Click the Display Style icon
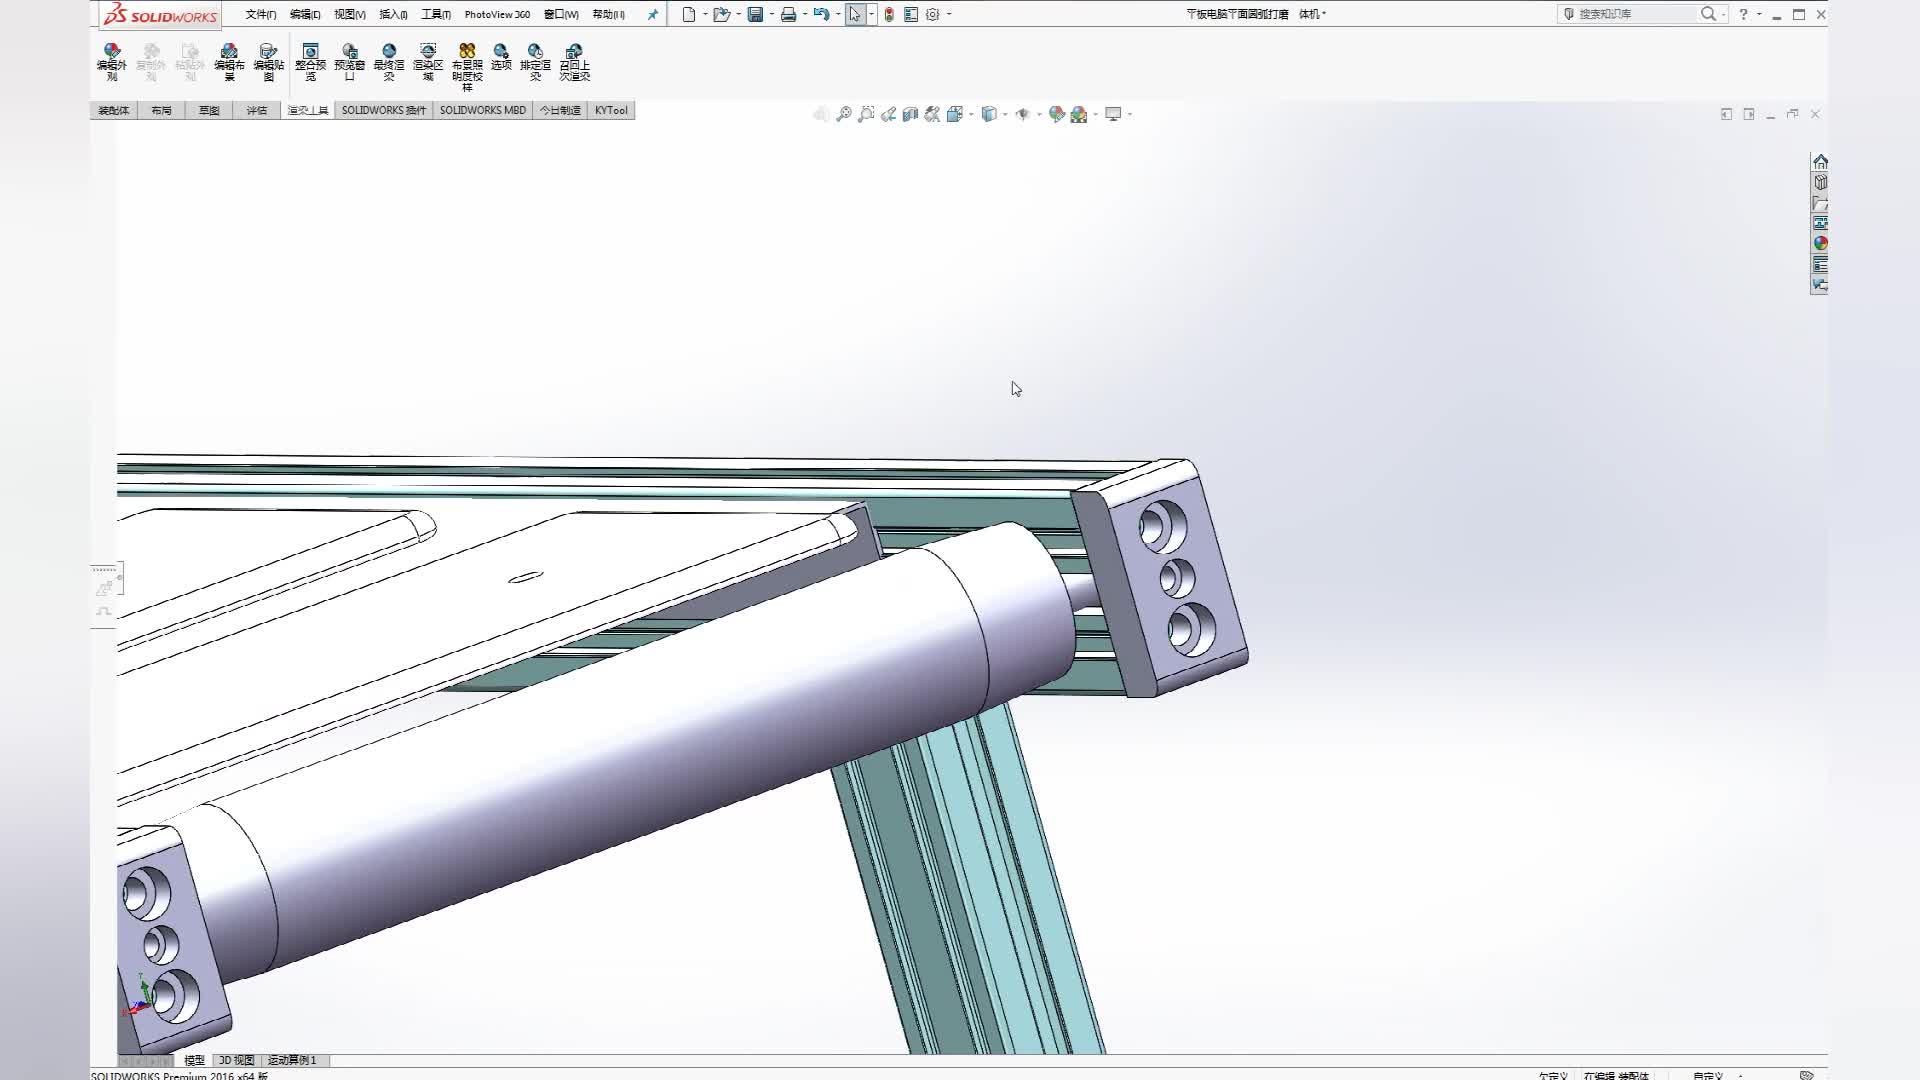This screenshot has height=1080, width=1920. pyautogui.click(x=989, y=114)
